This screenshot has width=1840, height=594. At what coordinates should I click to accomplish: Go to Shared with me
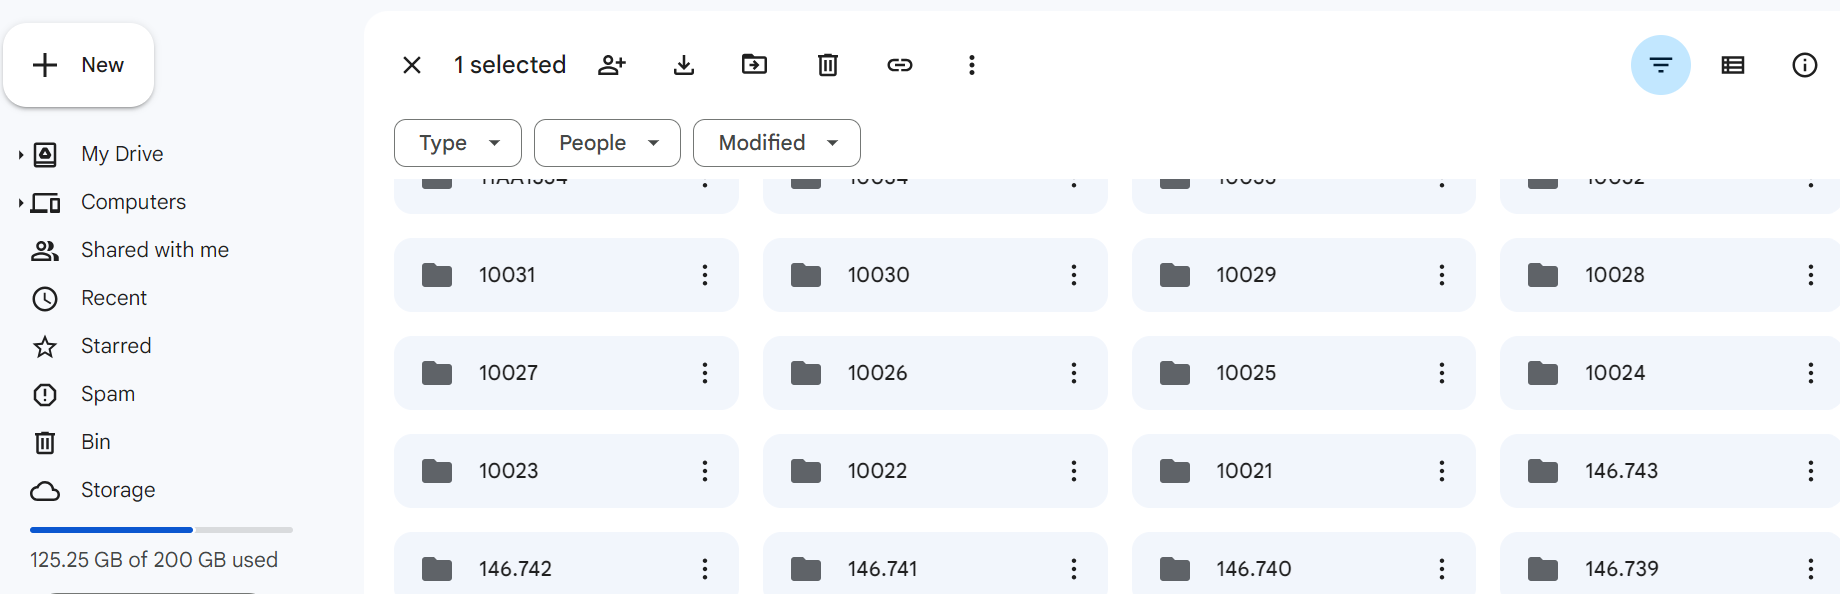154,250
